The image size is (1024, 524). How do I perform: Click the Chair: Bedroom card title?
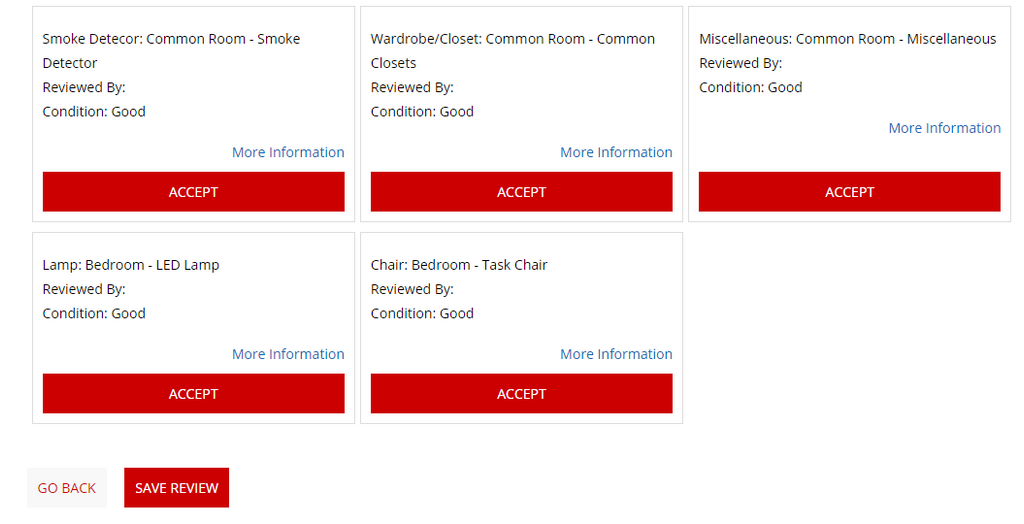click(x=459, y=265)
